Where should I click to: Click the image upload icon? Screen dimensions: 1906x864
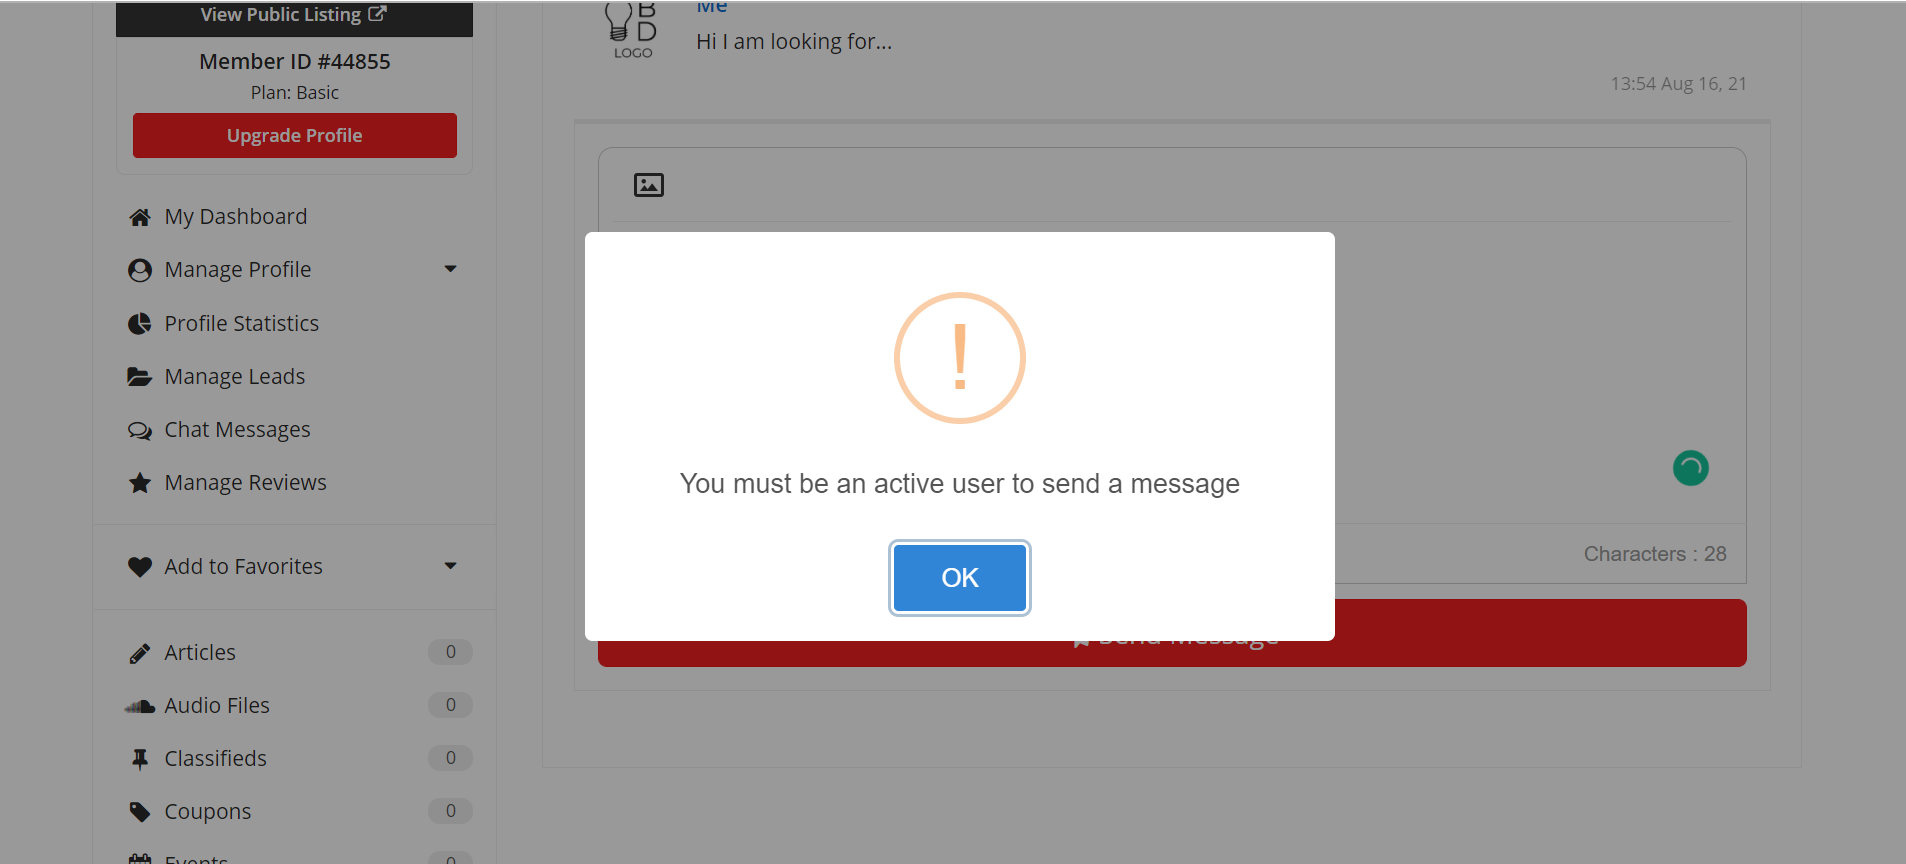[x=648, y=185]
